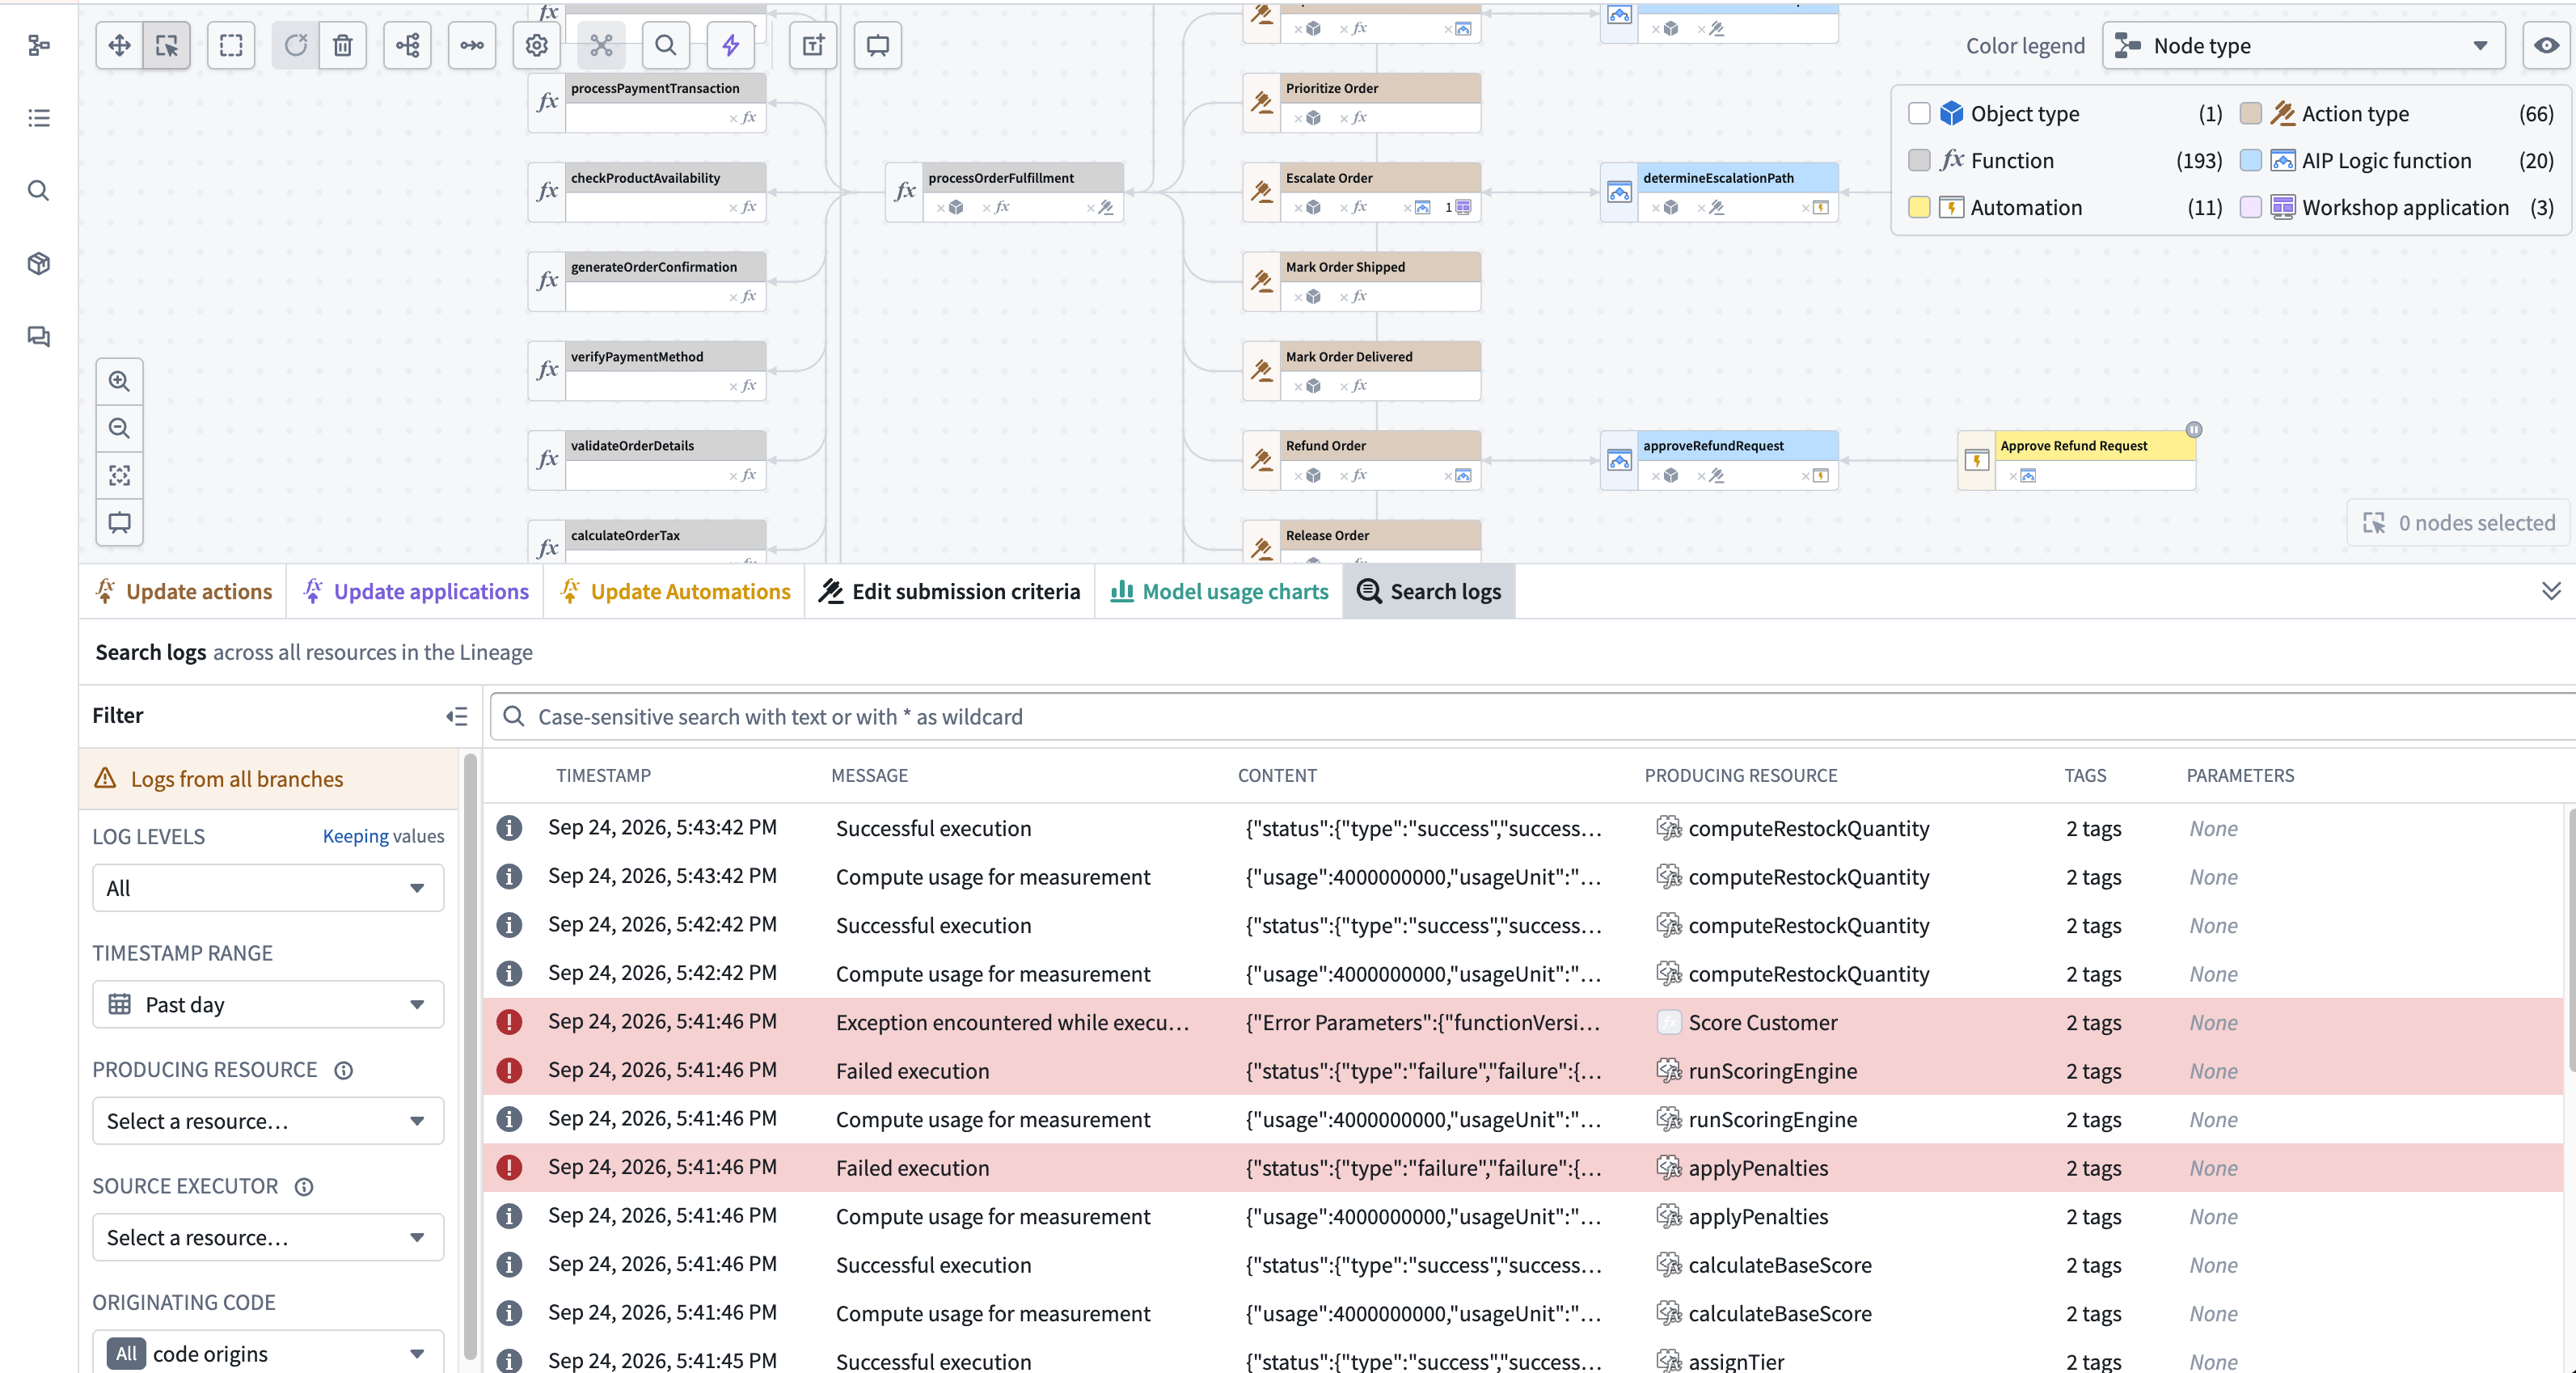Click the trash delete icon
Viewport: 2576px width, 1373px height.
point(343,45)
